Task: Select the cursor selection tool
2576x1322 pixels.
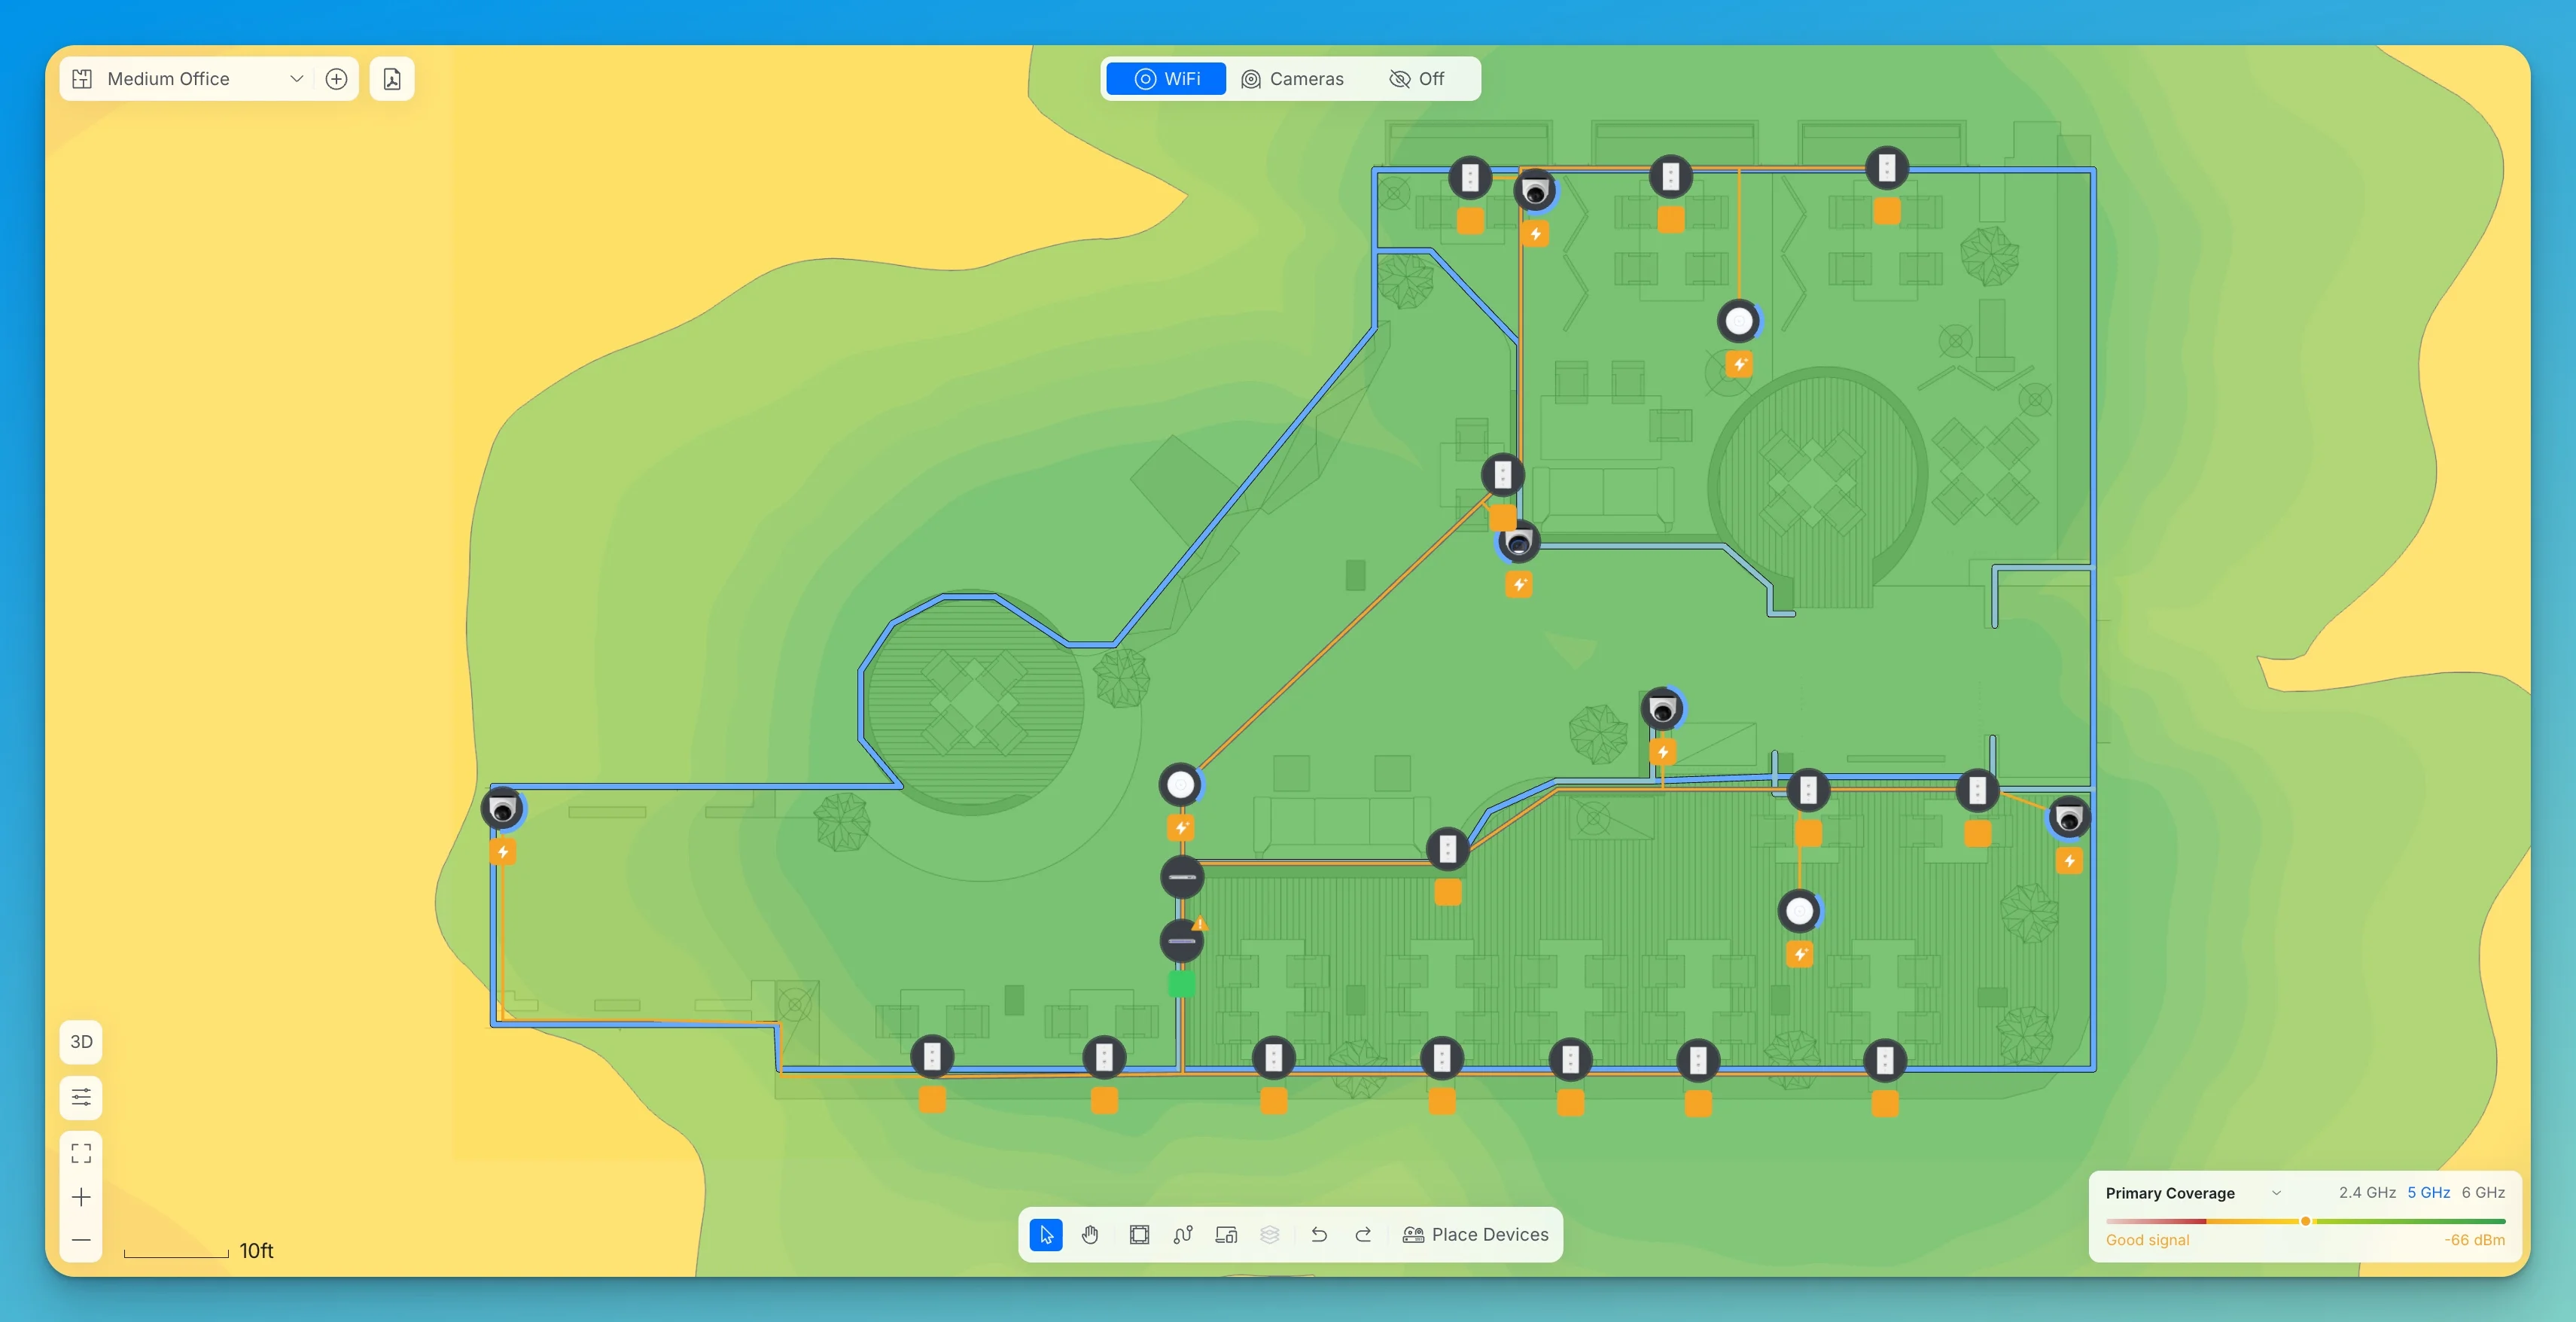Action: click(1045, 1234)
